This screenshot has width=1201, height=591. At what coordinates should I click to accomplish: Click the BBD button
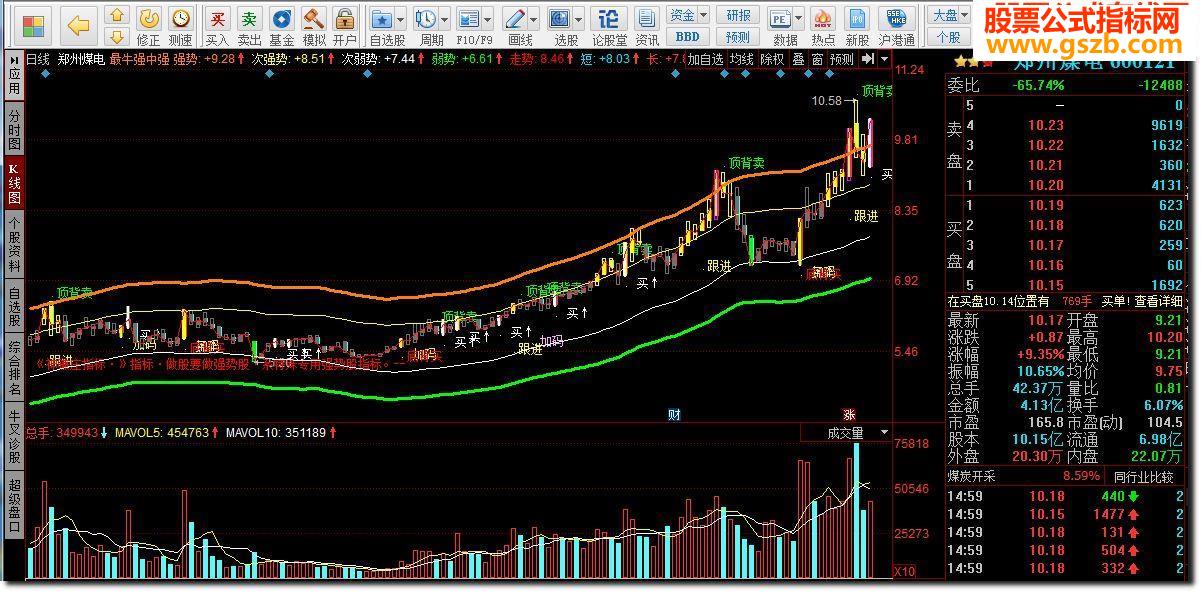pyautogui.click(x=687, y=37)
